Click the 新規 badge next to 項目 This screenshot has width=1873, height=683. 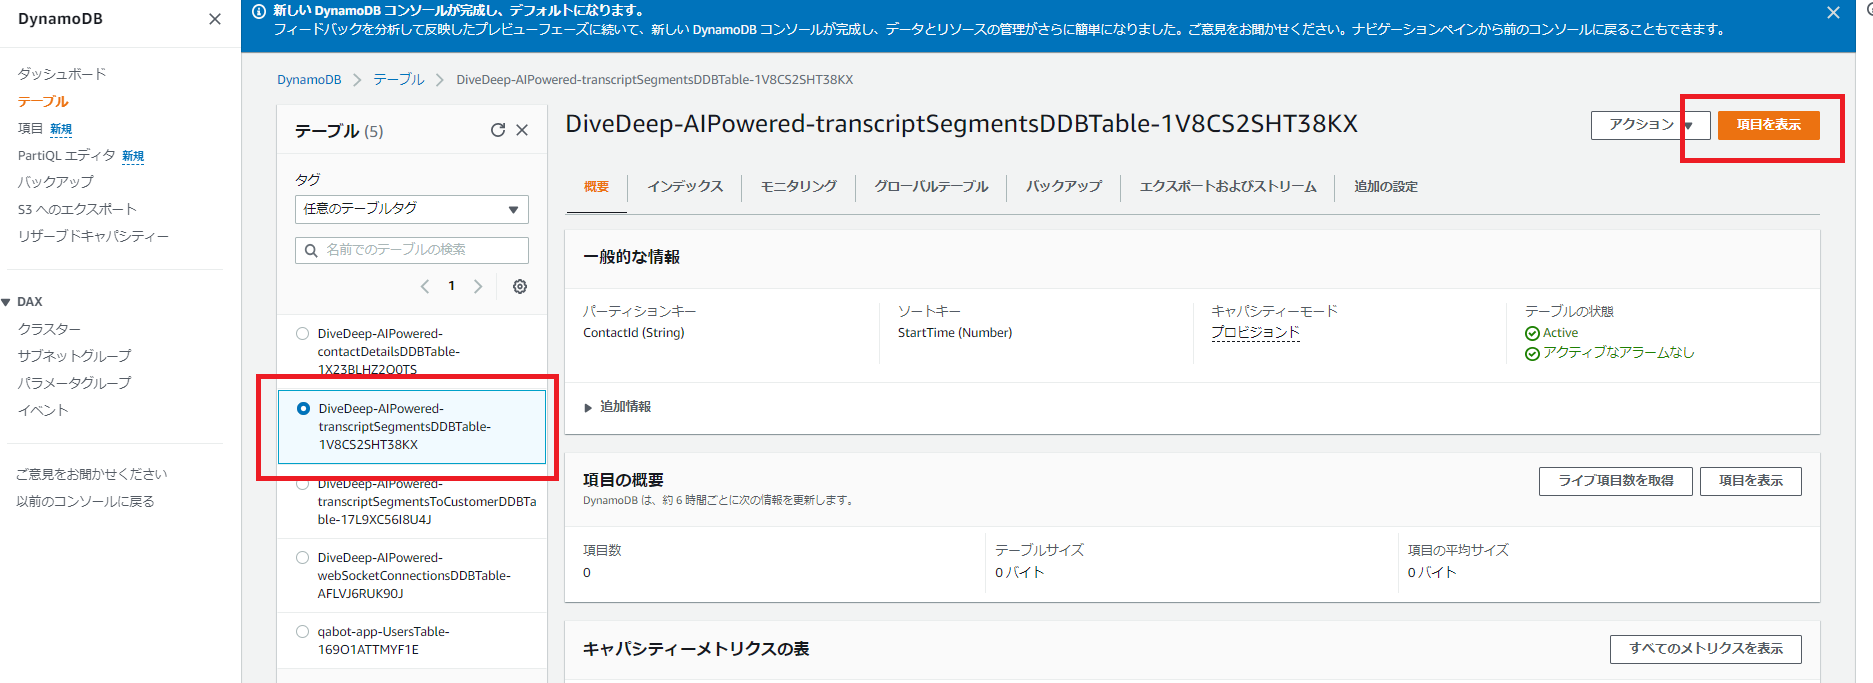61,129
